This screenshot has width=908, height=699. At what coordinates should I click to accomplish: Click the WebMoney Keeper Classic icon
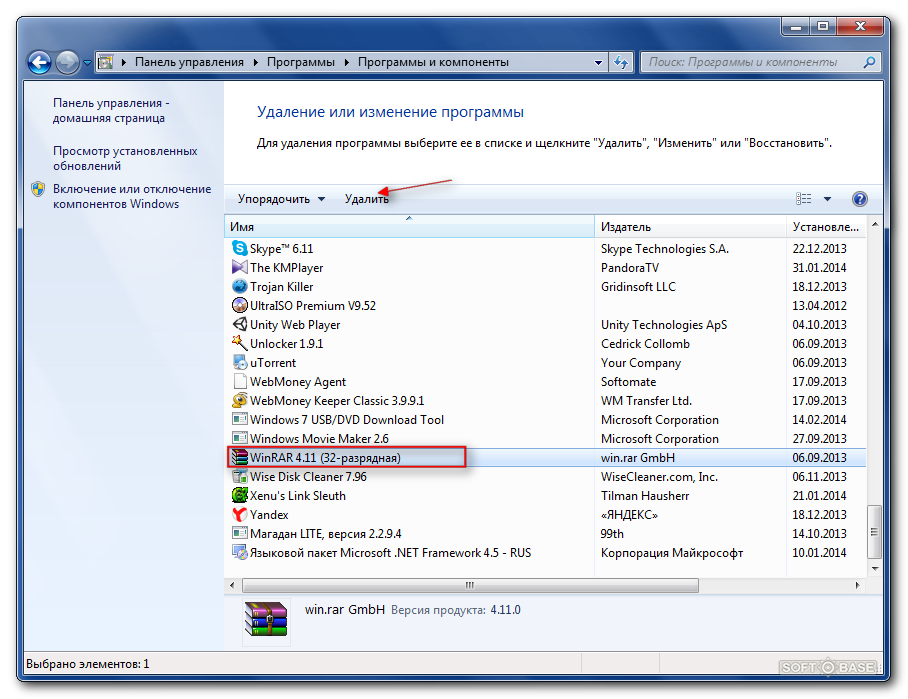[239, 401]
